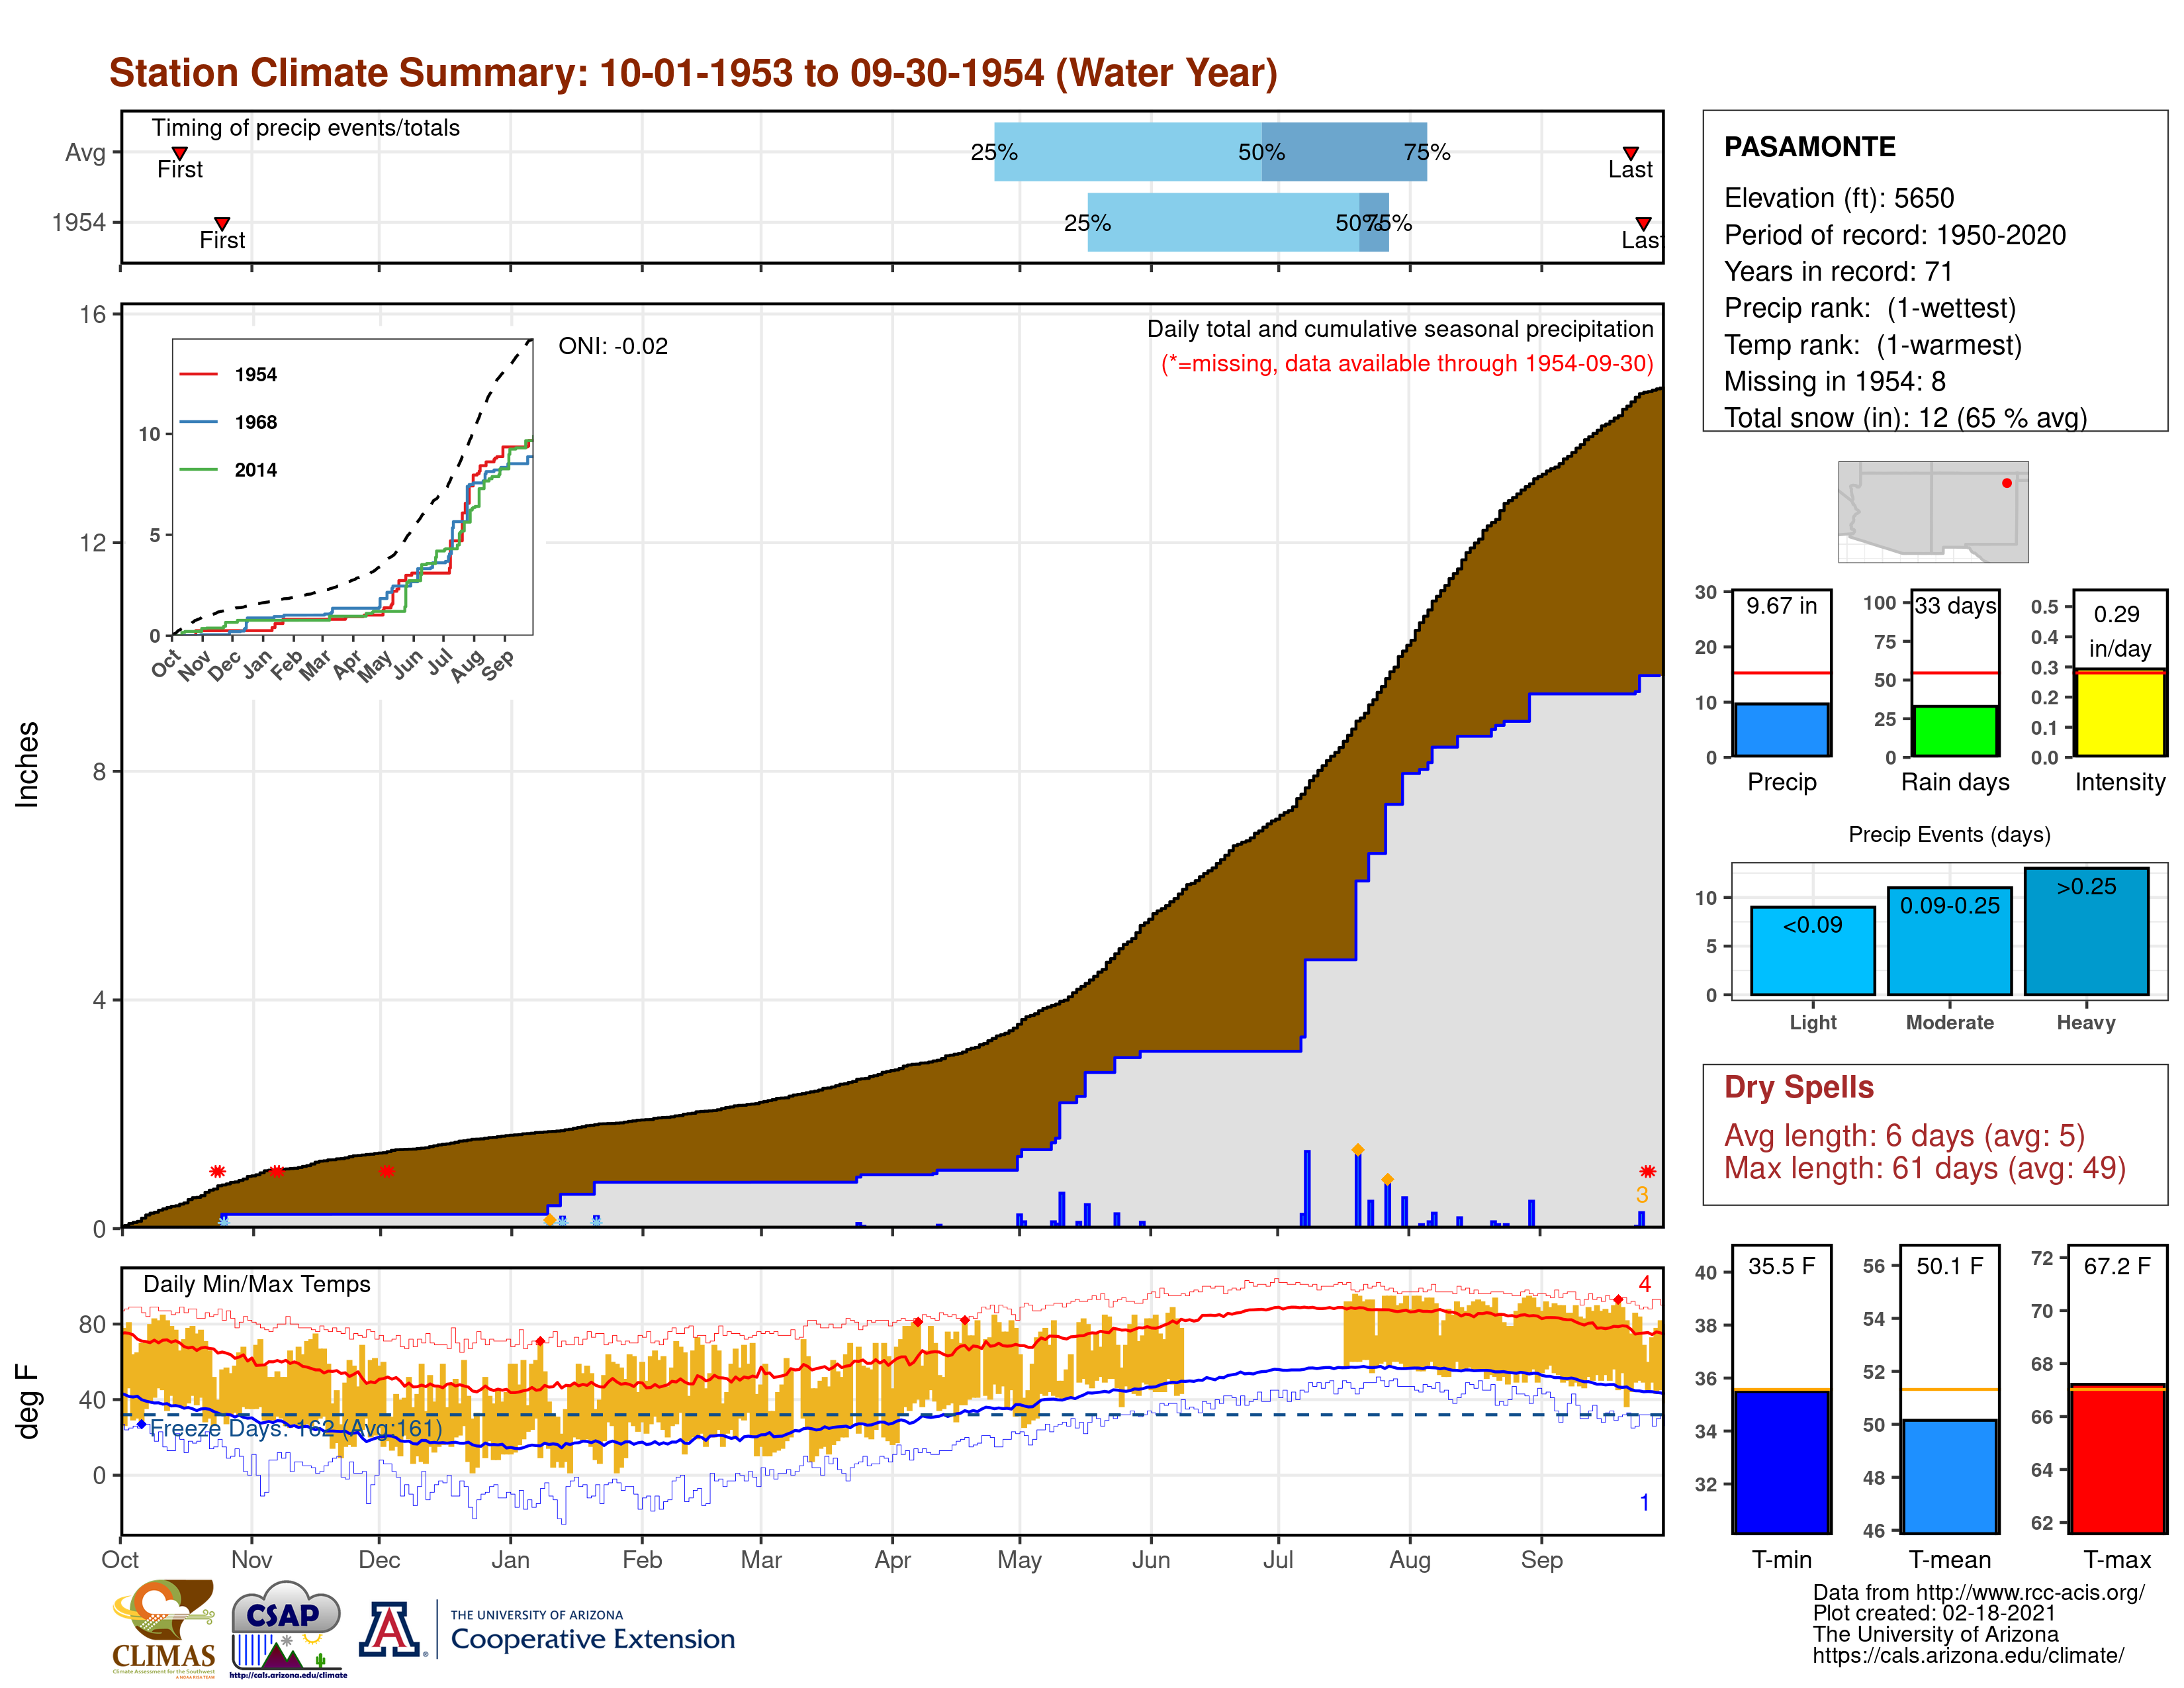The width and height of the screenshot is (2184, 1688).
Task: Click the 1954 red legend entry
Action: coord(228,374)
